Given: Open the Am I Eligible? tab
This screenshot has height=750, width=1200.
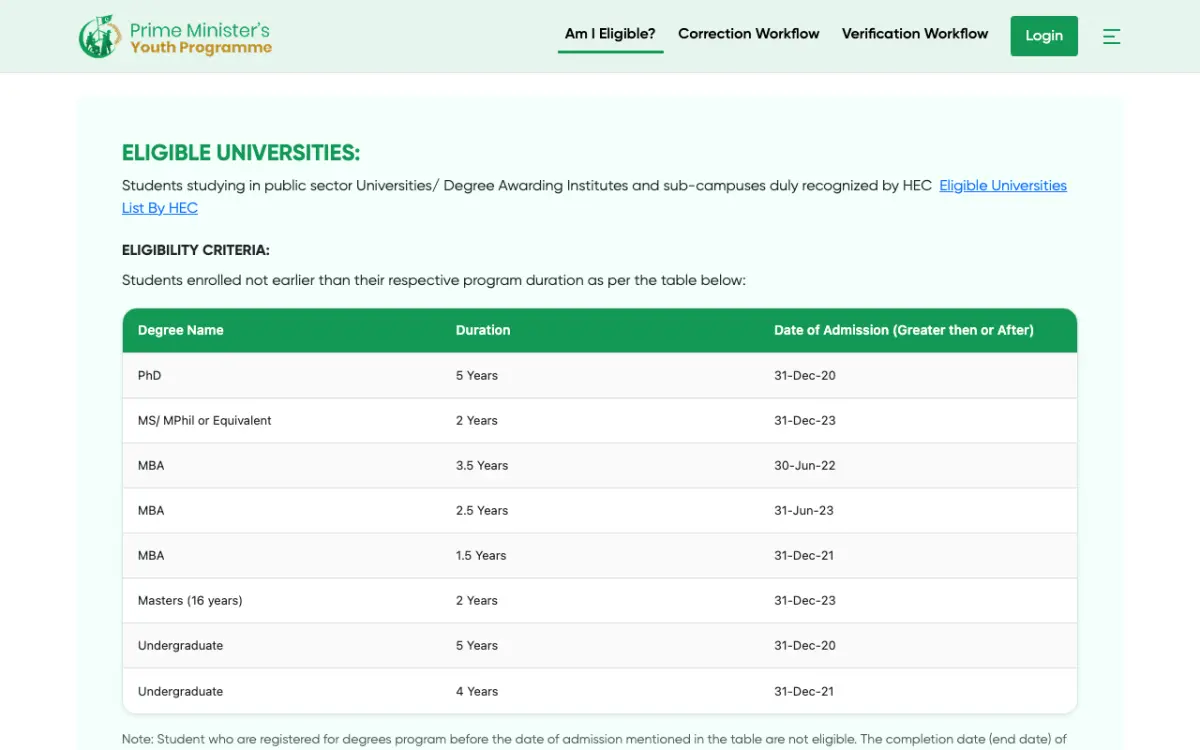Looking at the screenshot, I should click(x=610, y=34).
